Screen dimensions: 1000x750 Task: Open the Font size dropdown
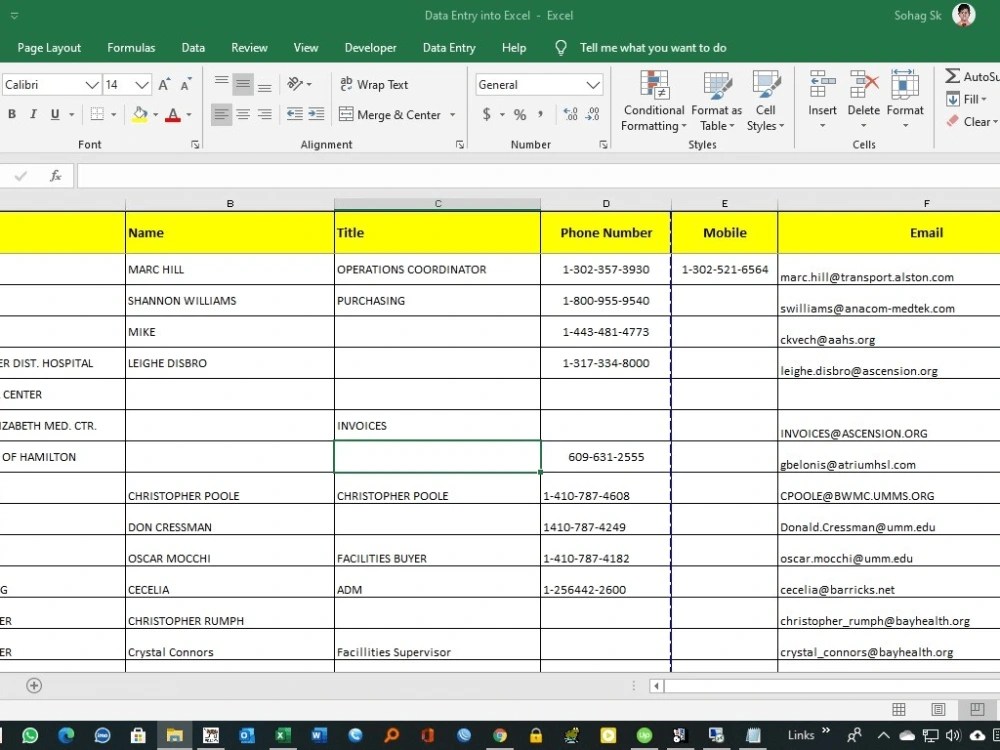tap(142, 84)
